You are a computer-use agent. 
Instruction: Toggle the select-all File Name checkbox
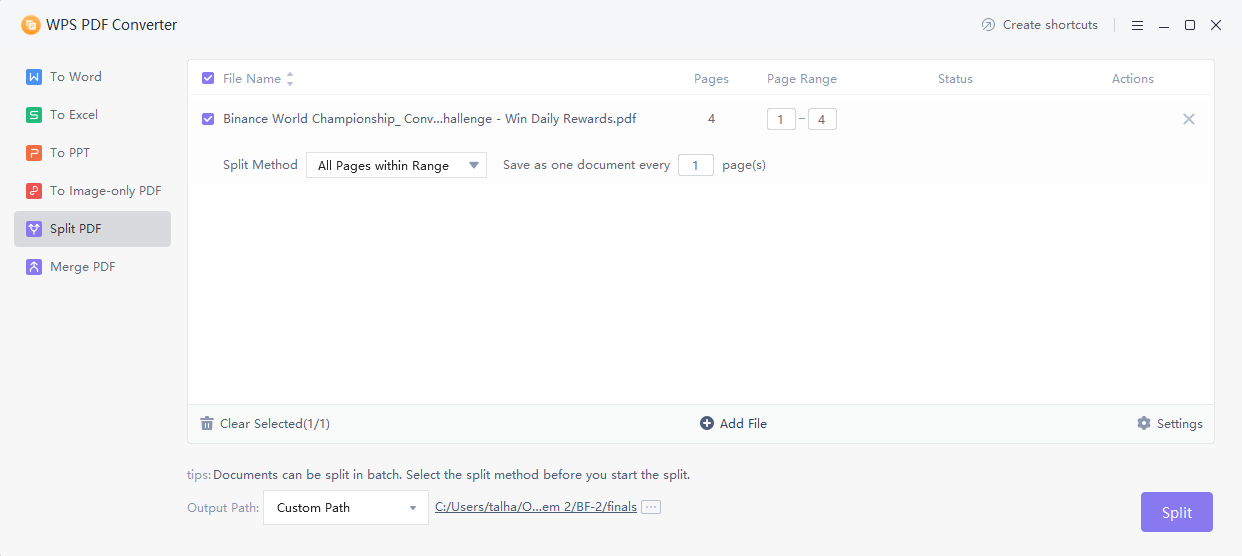pyautogui.click(x=208, y=79)
